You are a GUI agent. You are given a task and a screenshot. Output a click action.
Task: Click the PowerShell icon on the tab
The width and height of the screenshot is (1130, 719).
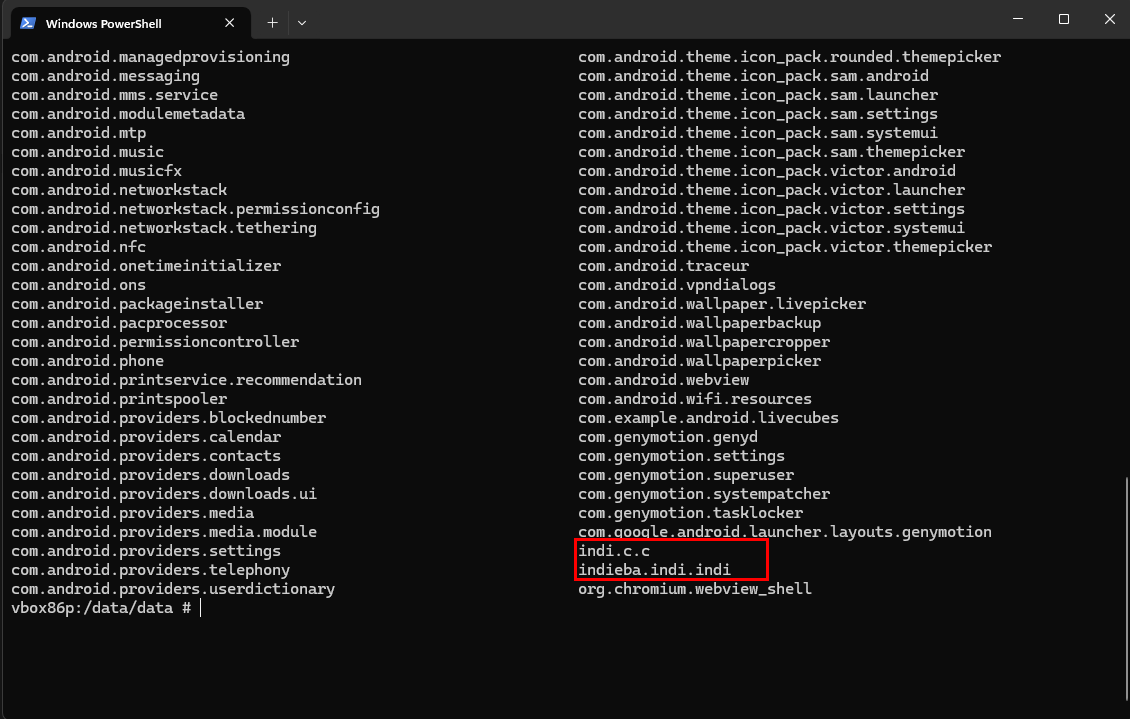click(x=28, y=23)
